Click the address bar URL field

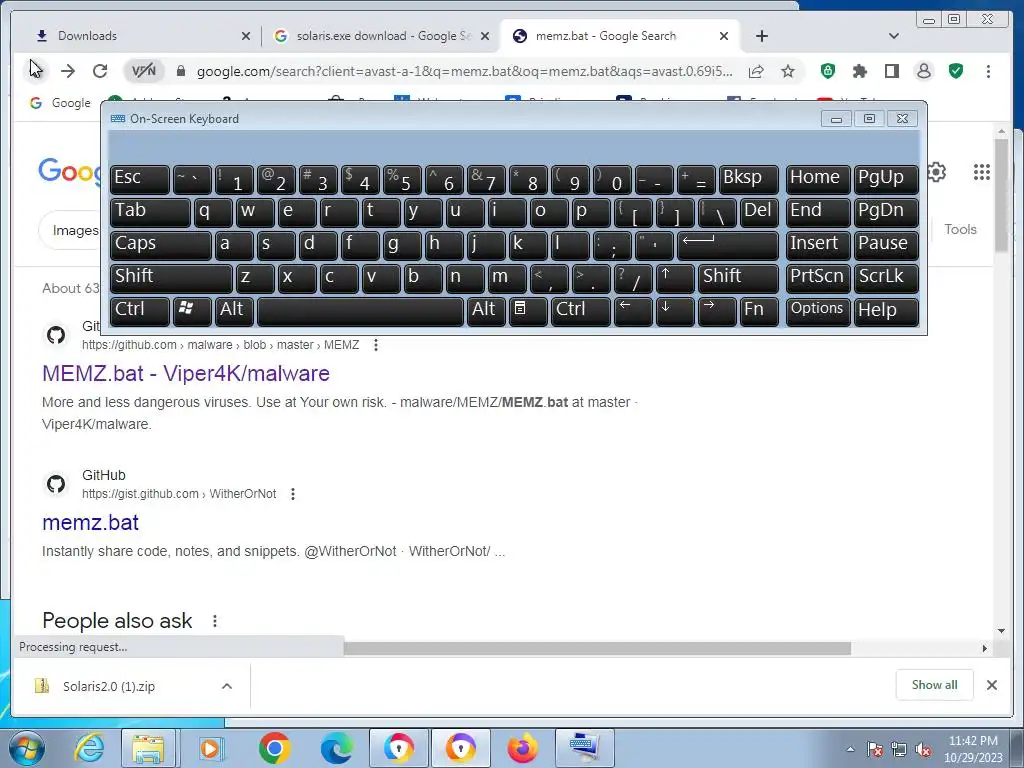coord(464,71)
